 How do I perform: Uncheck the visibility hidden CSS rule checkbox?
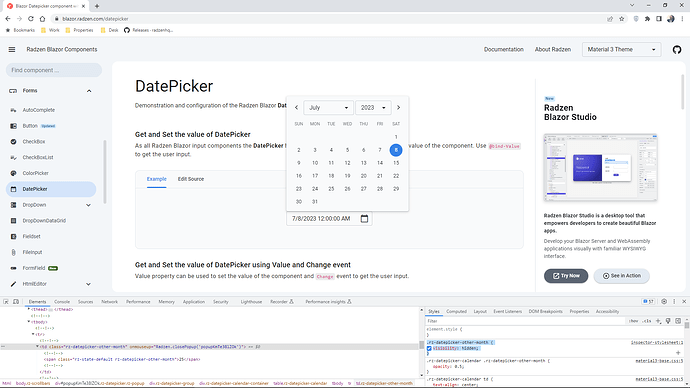[429, 348]
